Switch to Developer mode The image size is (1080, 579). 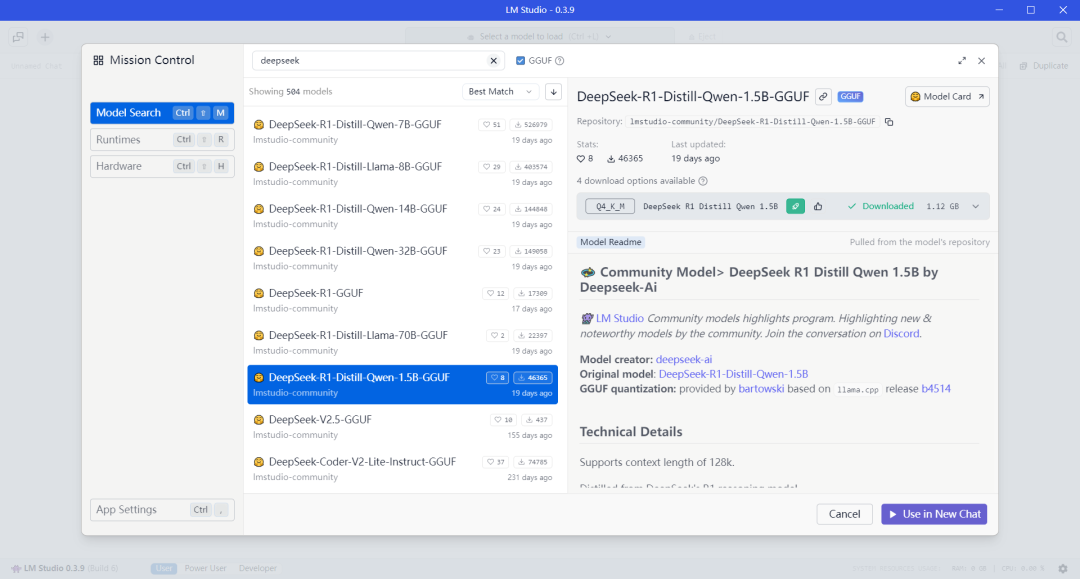click(258, 569)
